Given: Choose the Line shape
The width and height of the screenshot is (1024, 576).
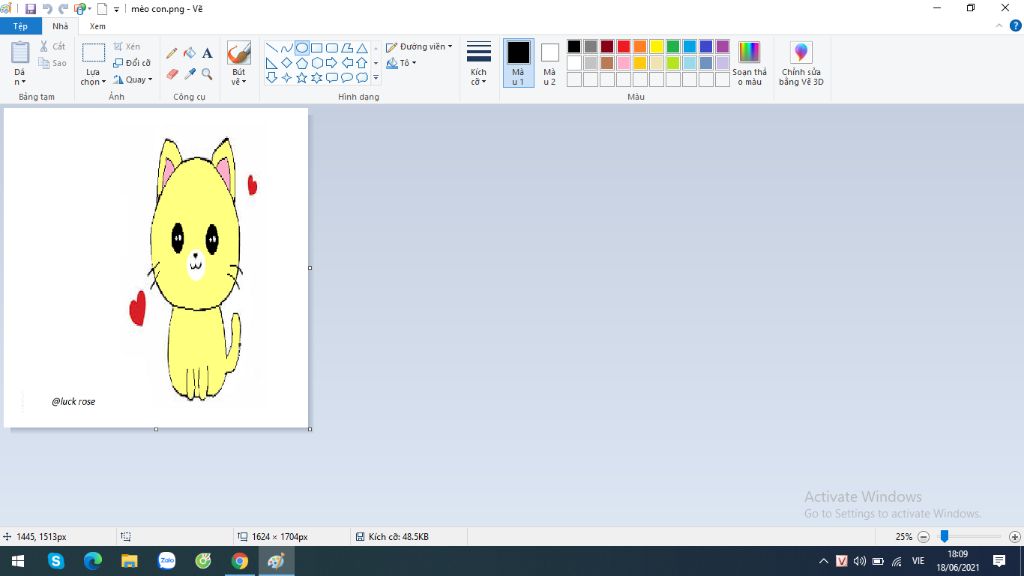Looking at the screenshot, I should click(x=272, y=48).
